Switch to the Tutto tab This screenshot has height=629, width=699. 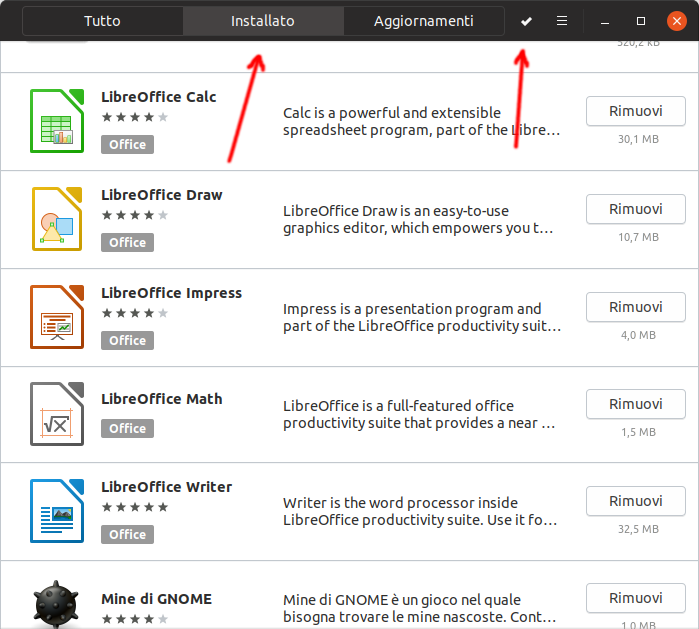coord(103,21)
